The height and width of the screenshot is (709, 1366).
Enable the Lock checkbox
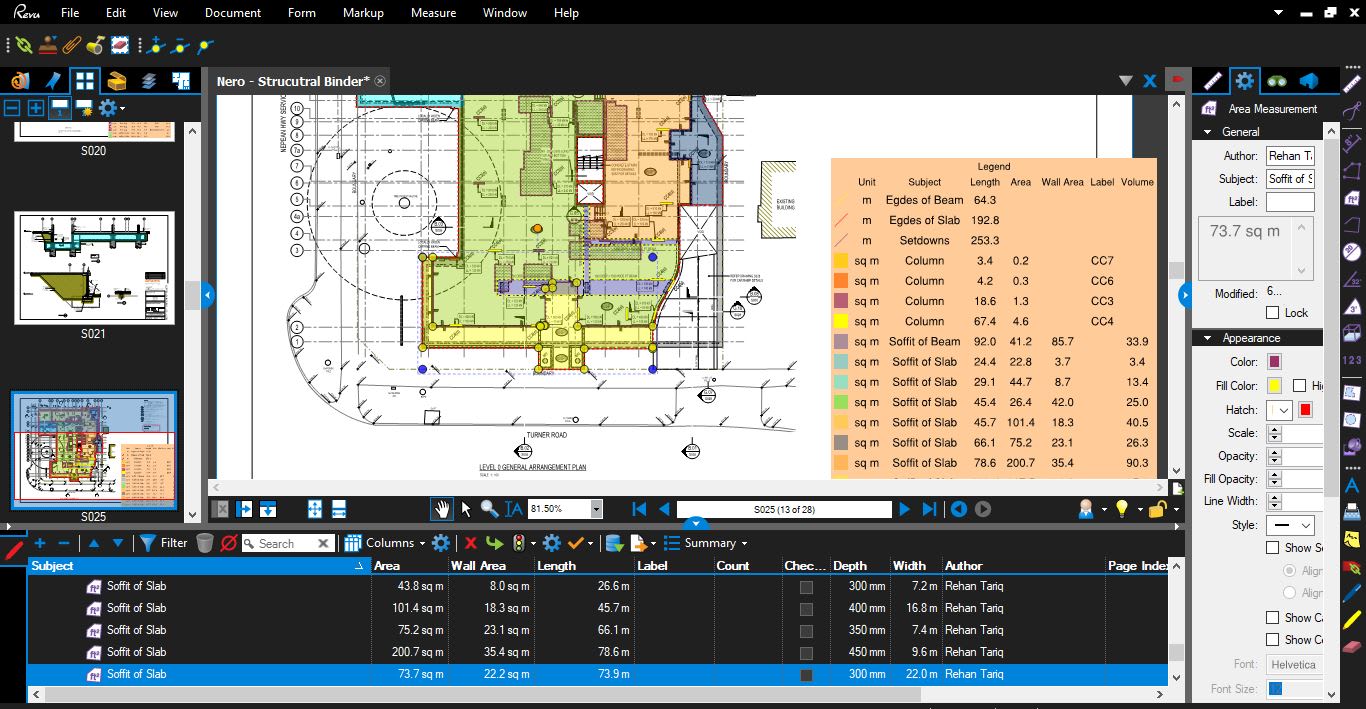tap(1272, 313)
